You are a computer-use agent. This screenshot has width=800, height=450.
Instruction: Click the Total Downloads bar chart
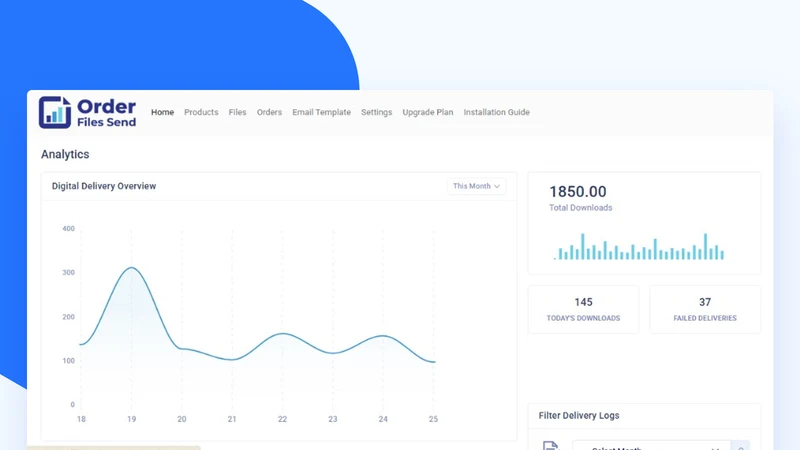pos(639,247)
